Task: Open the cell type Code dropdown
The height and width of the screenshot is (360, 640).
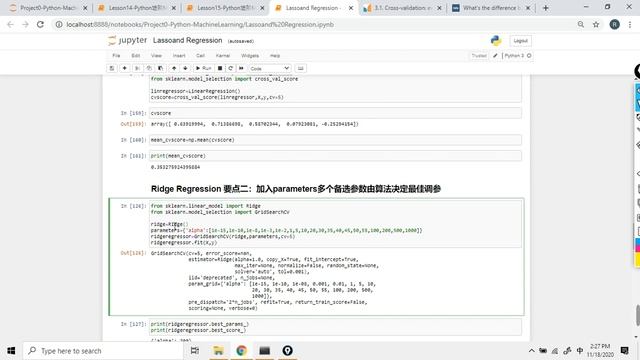Action: pyautogui.click(x=270, y=68)
